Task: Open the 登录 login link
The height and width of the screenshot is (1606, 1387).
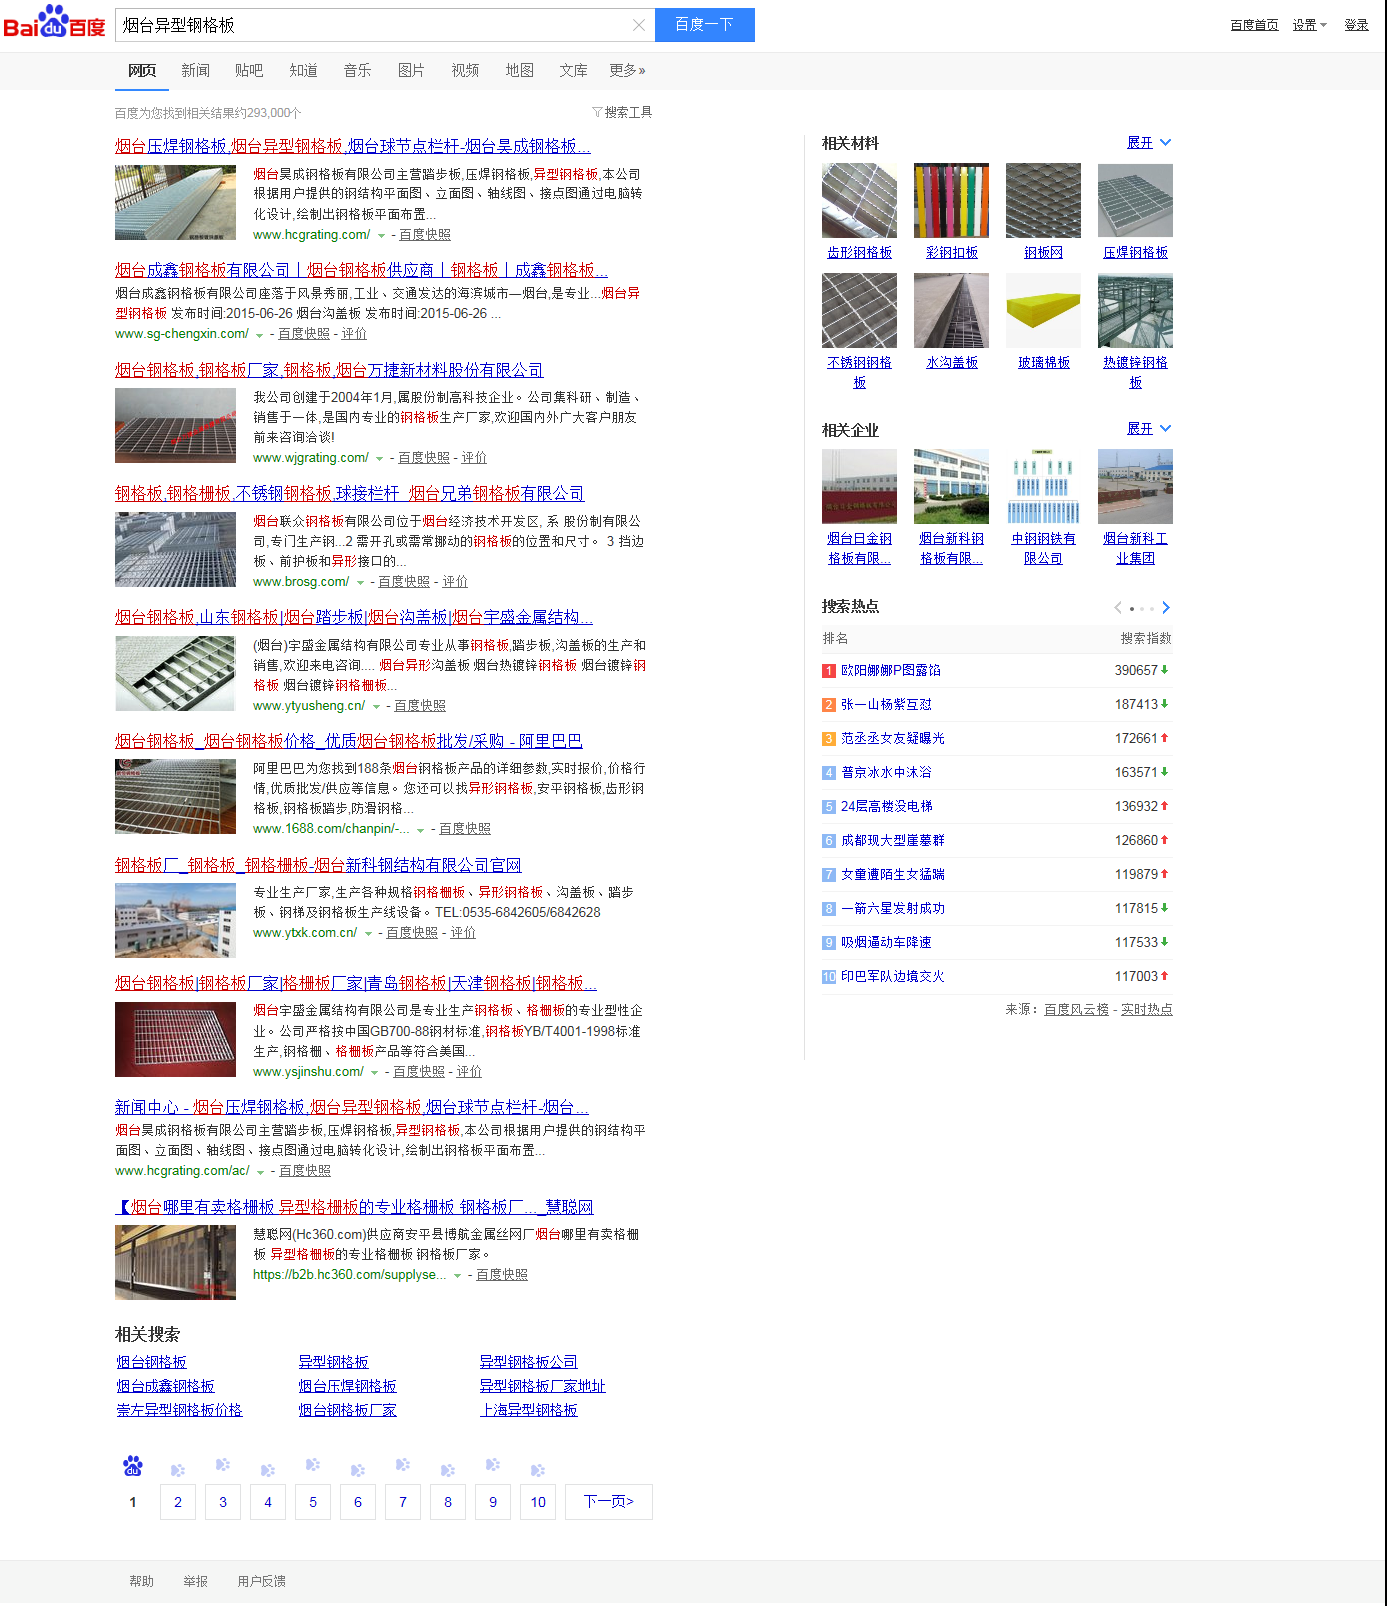Action: pos(1356,25)
